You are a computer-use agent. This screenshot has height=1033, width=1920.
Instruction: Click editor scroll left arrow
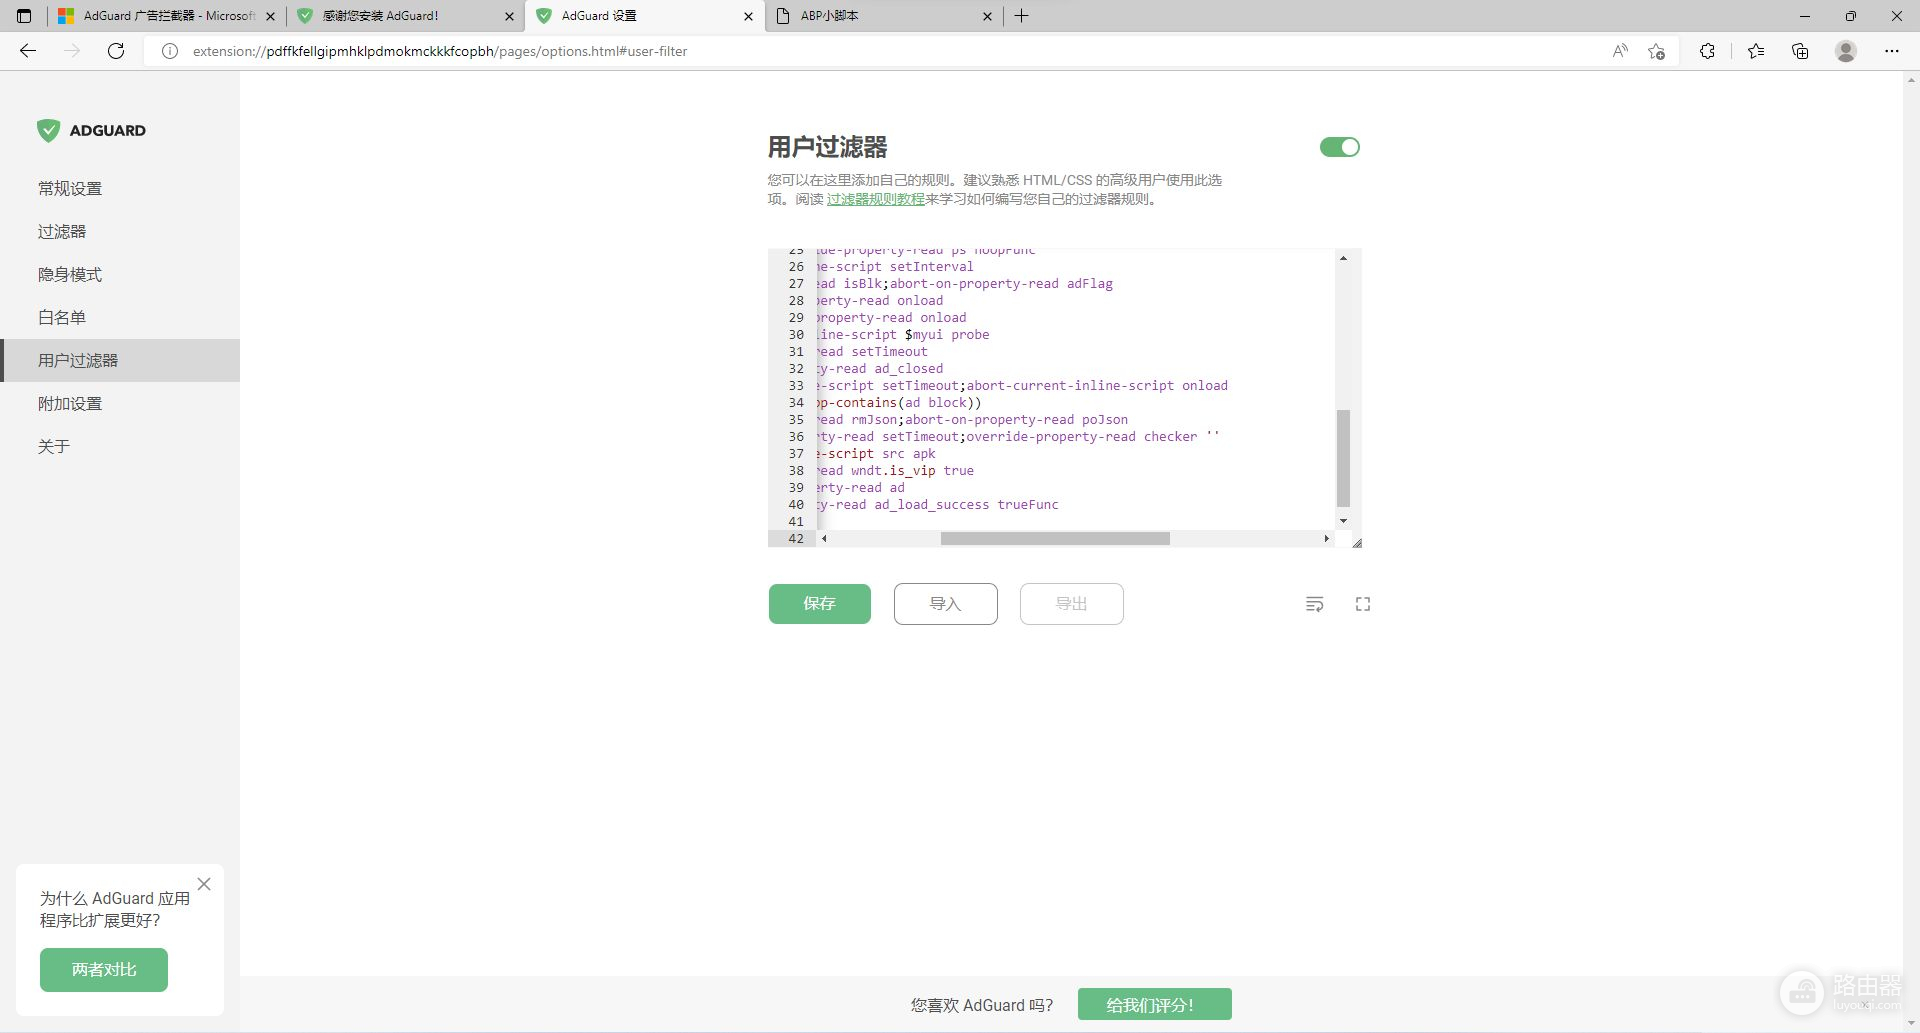tap(824, 538)
